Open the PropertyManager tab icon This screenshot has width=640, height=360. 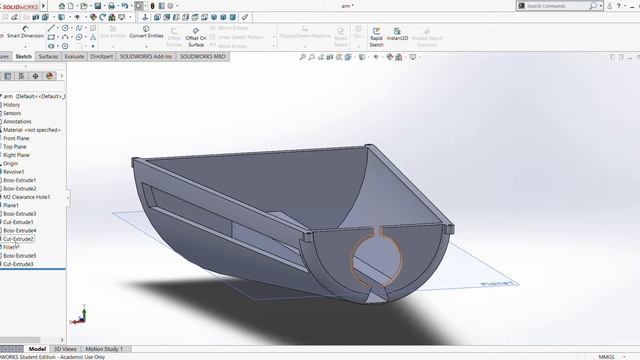click(8, 76)
